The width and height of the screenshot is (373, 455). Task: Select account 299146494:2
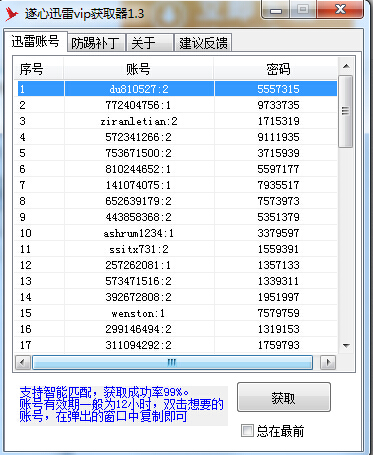(x=138, y=329)
